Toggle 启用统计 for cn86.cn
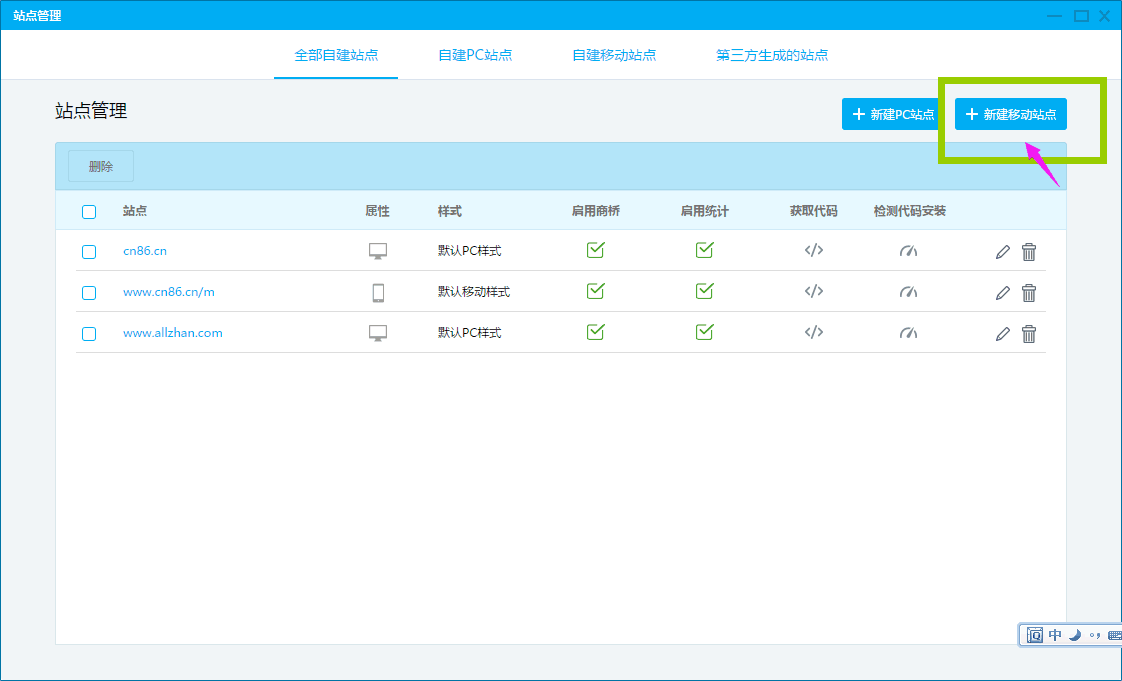 [x=705, y=250]
